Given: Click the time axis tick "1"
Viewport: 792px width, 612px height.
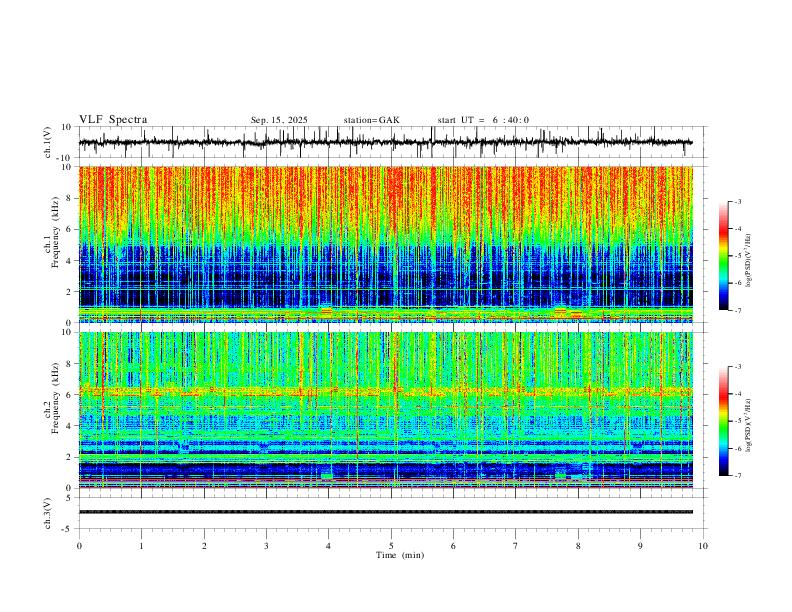Looking at the screenshot, I should 141,546.
